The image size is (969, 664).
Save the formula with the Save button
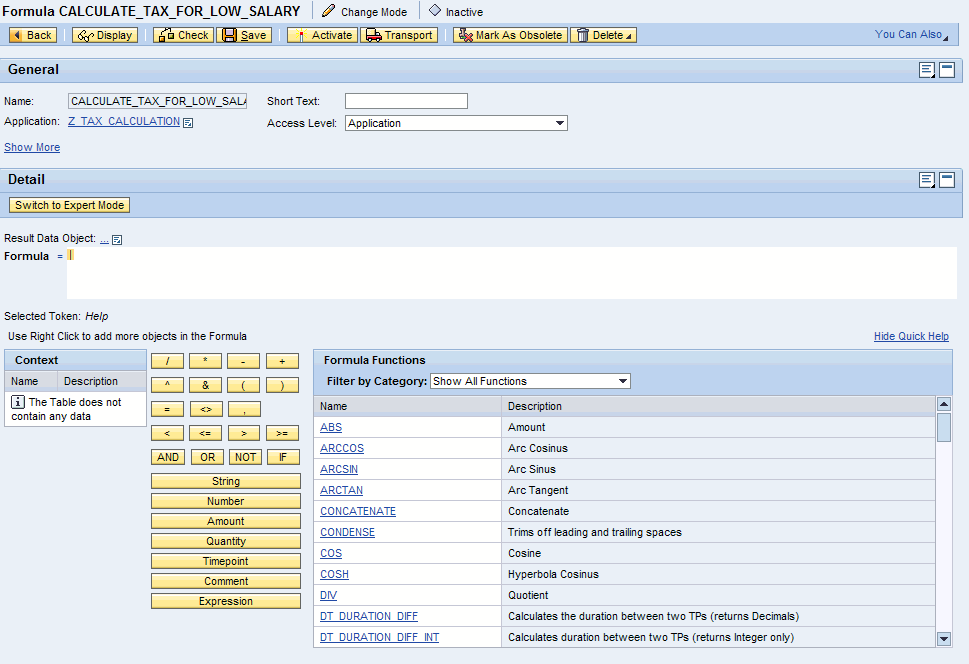(244, 35)
